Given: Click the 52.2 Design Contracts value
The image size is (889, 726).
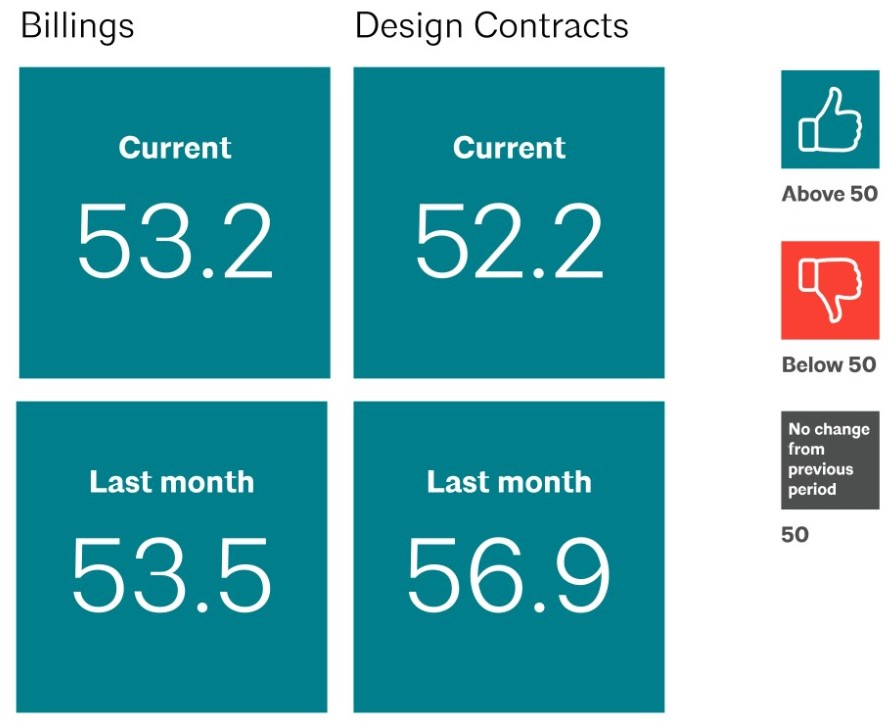Looking at the screenshot, I should (509, 243).
